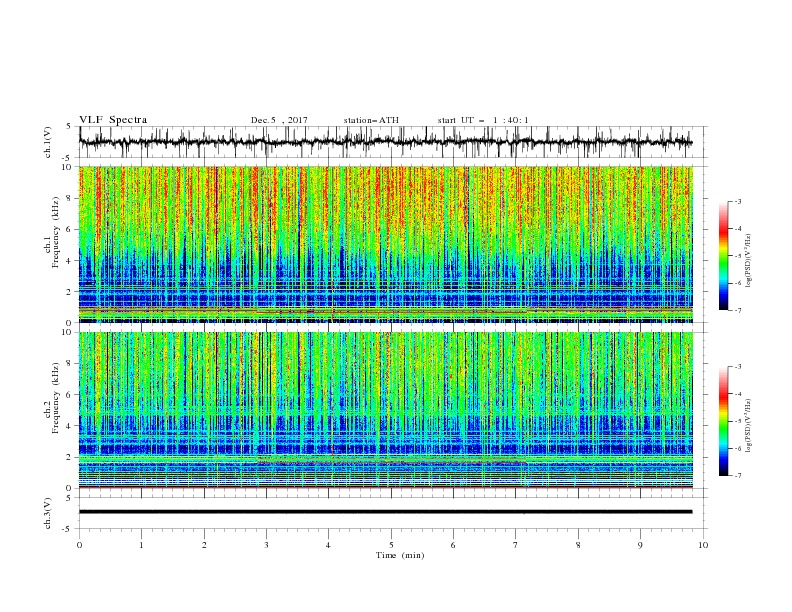The height and width of the screenshot is (612, 792).
Task: Click inside the ch.1 spectrogram panel
Action: [x=385, y=244]
